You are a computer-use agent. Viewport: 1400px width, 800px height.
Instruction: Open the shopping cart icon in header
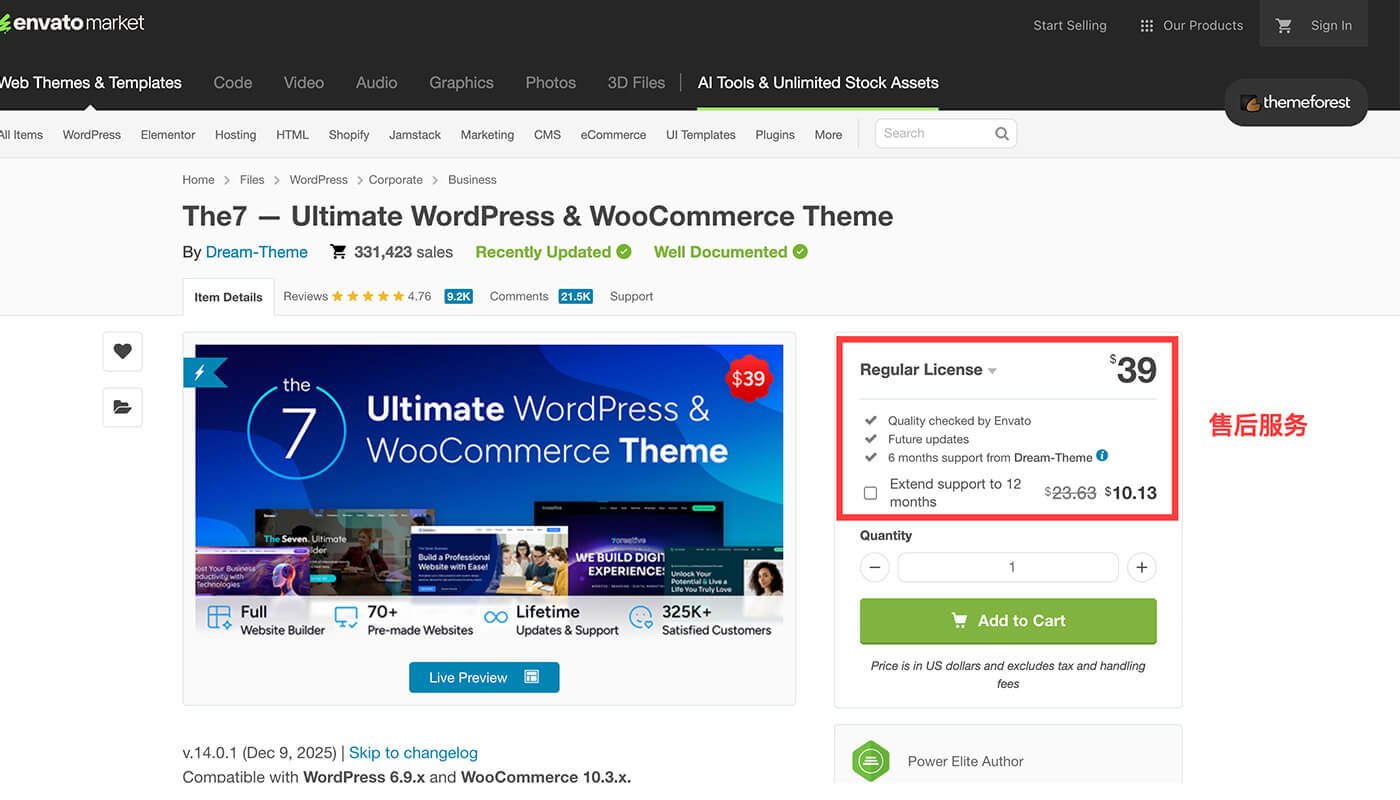(x=1284, y=26)
